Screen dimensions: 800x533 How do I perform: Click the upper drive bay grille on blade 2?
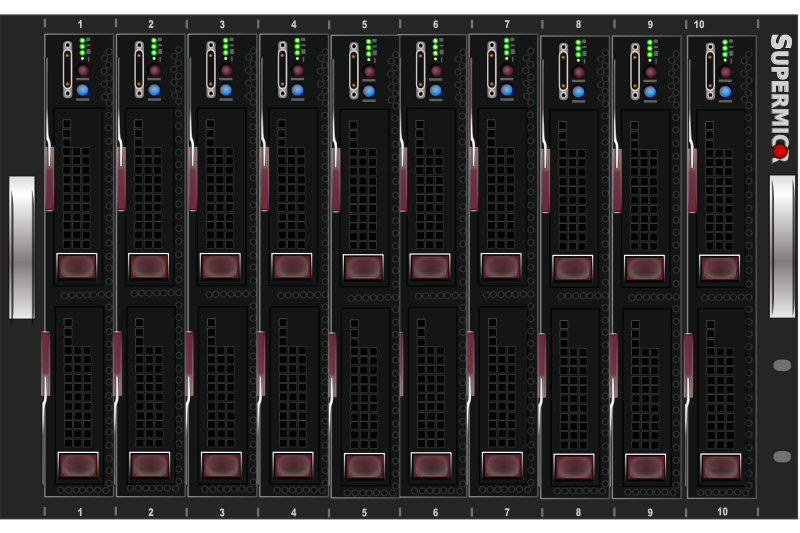(148, 180)
